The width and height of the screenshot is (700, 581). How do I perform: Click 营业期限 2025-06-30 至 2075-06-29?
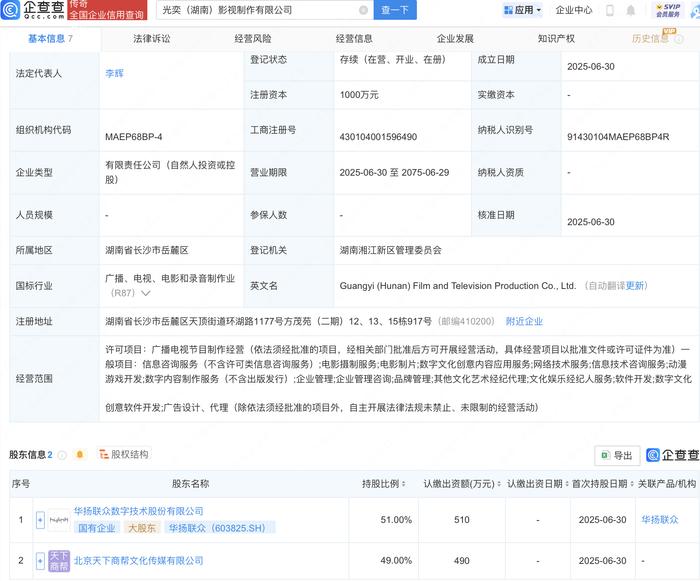pyautogui.click(x=394, y=173)
